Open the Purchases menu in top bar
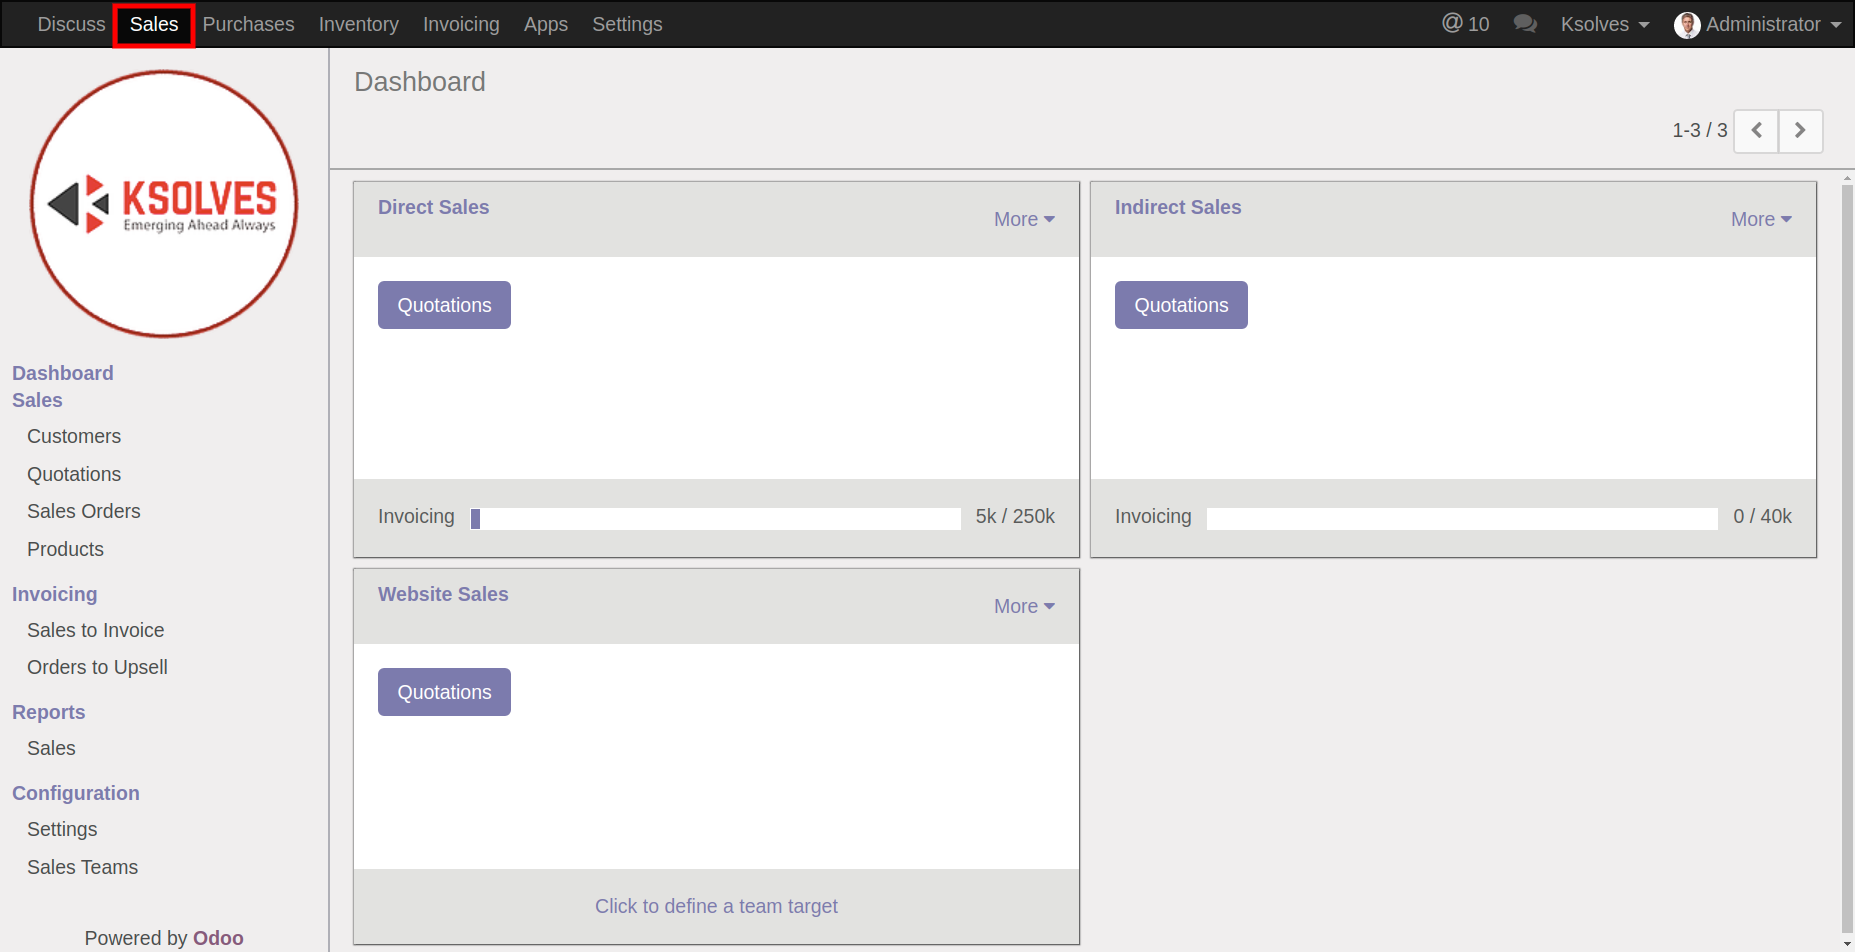 (x=248, y=24)
